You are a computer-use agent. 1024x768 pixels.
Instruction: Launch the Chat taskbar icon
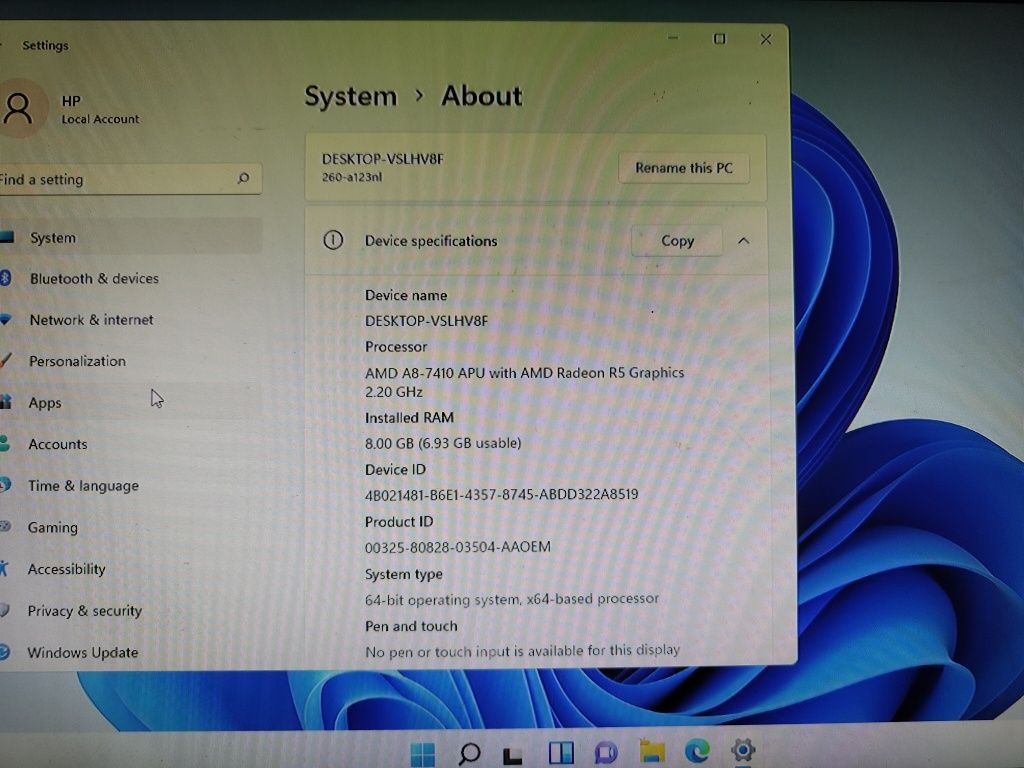[606, 752]
